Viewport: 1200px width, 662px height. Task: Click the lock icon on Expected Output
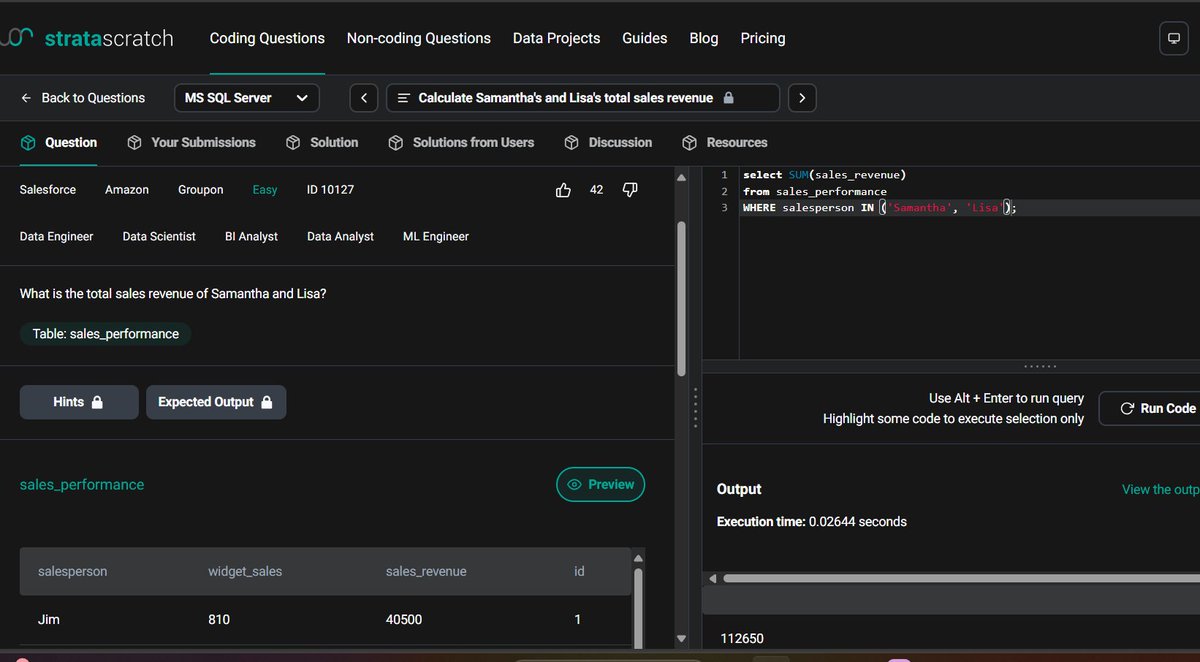coord(266,402)
